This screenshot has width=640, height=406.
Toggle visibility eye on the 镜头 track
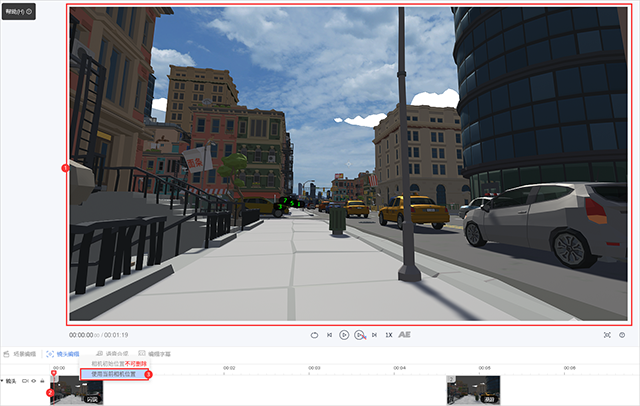coord(33,381)
